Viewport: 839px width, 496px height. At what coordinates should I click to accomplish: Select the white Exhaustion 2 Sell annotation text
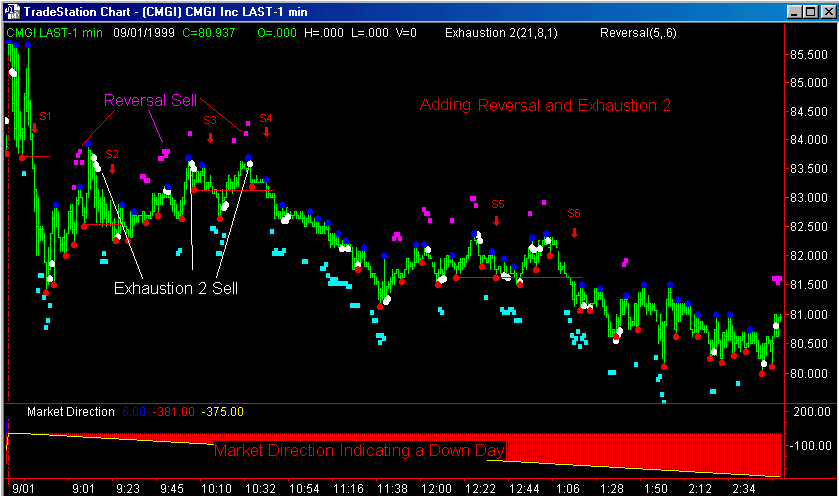[x=176, y=288]
